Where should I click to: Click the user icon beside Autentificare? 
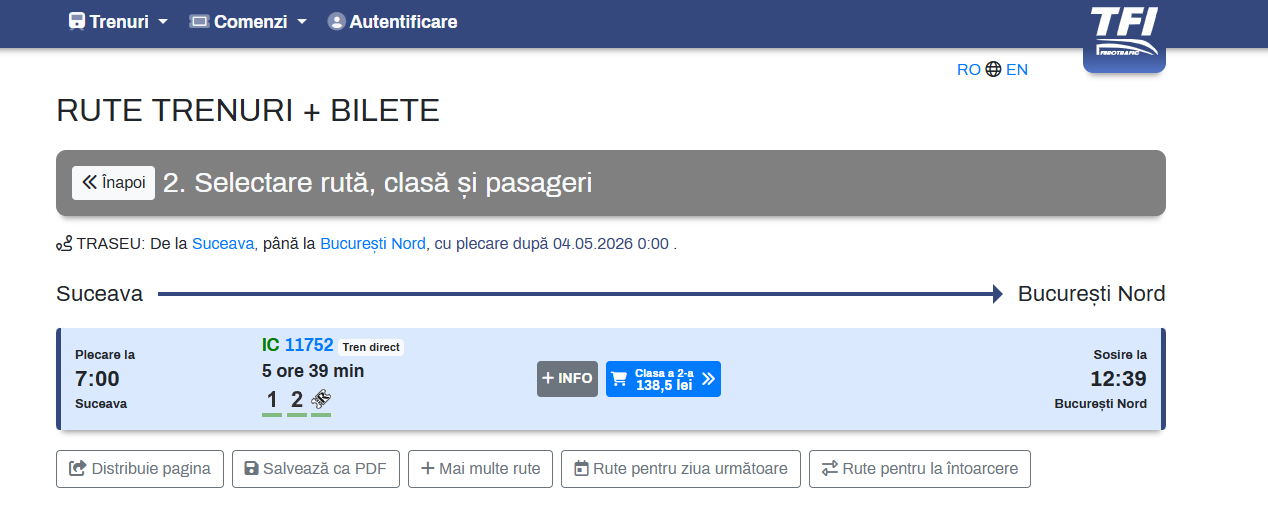pyautogui.click(x=336, y=21)
